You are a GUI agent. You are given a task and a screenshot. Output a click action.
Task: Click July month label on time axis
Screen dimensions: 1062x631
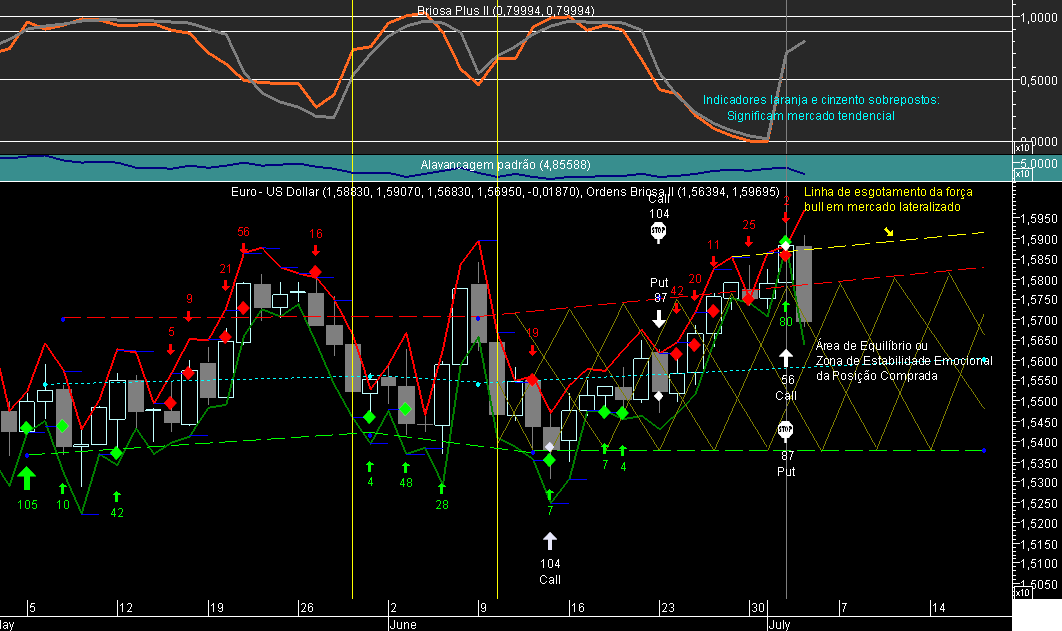tap(780, 624)
